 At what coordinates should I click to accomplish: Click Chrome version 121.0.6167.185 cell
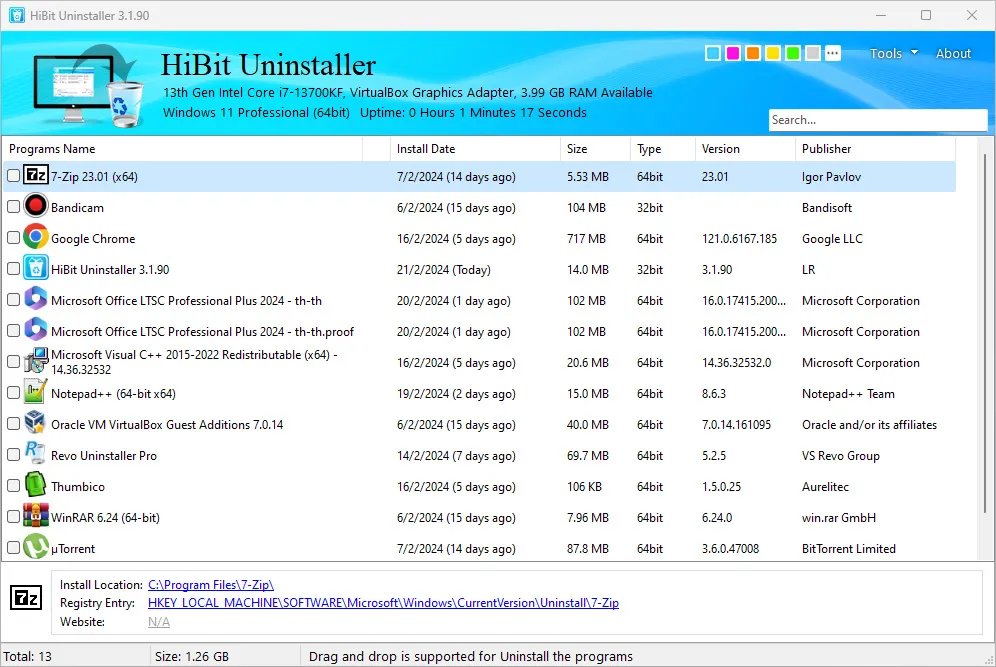[x=739, y=239]
